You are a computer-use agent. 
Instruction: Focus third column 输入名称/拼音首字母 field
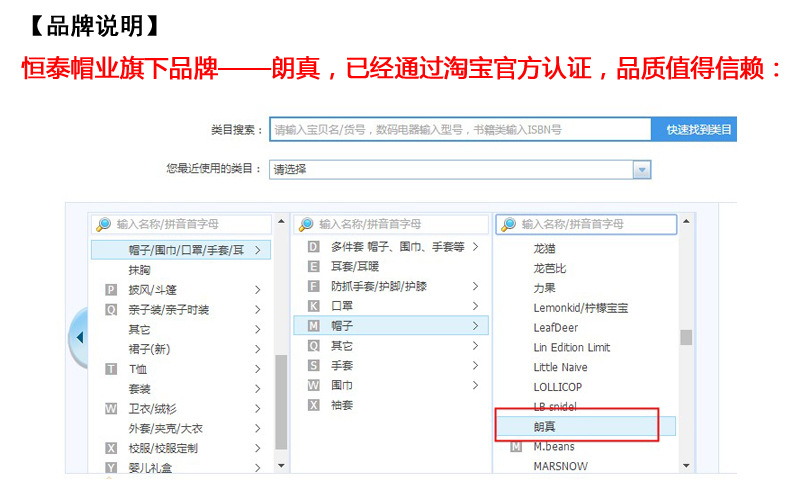pos(586,224)
